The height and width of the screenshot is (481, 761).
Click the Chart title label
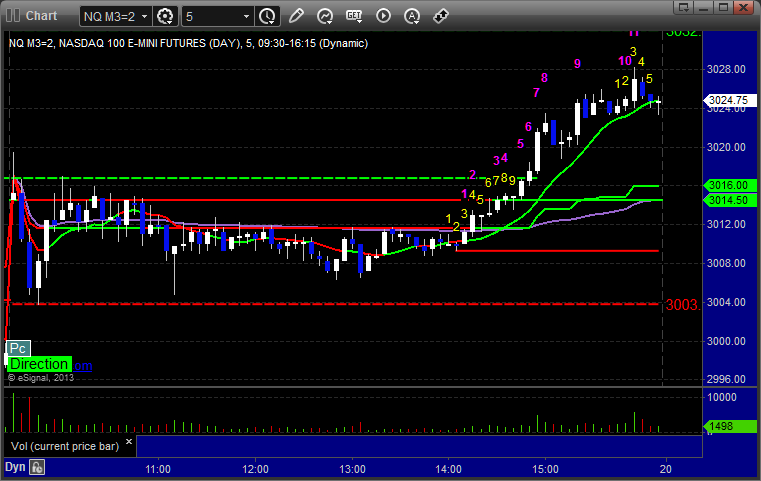(41, 16)
